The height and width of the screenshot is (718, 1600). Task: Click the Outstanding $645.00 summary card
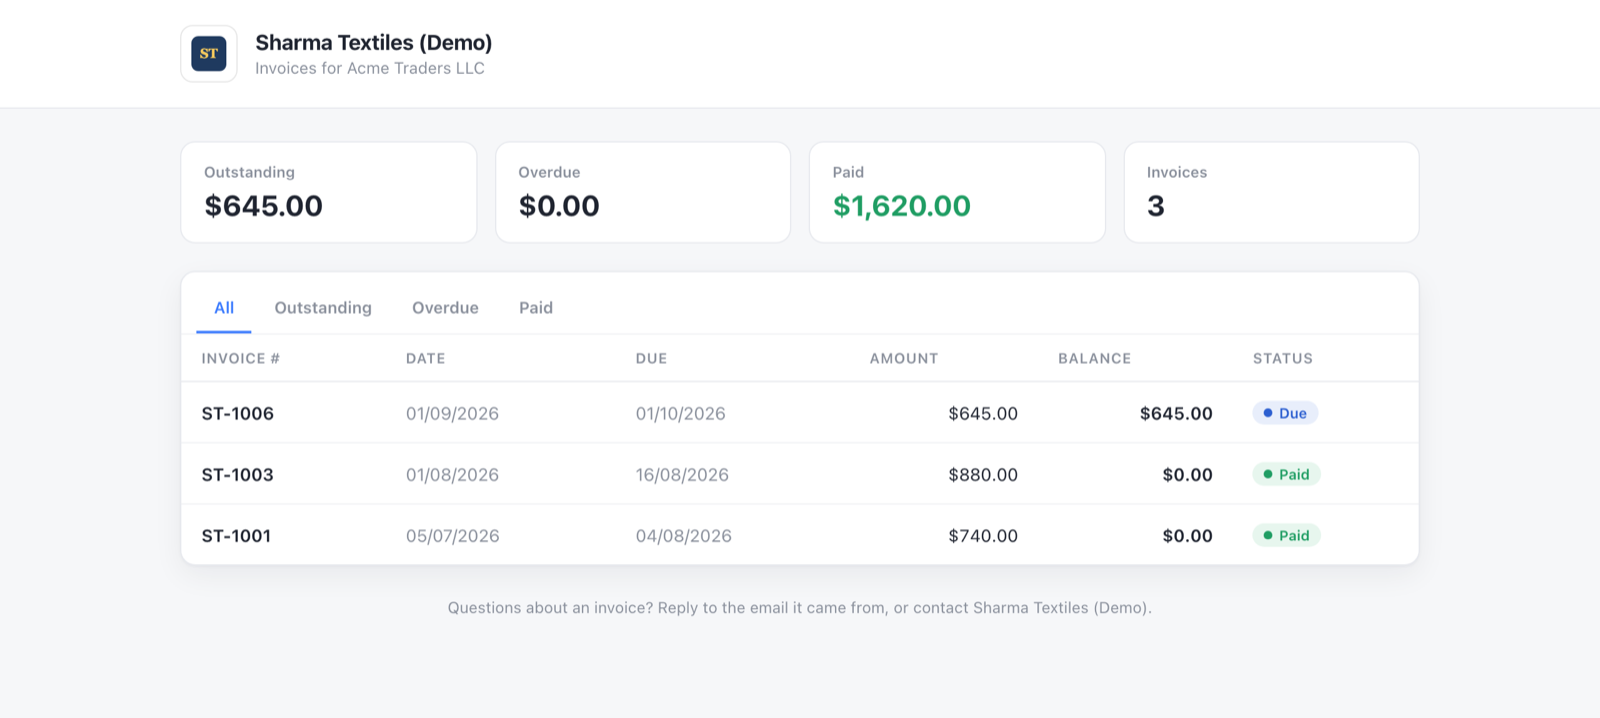pyautogui.click(x=329, y=192)
